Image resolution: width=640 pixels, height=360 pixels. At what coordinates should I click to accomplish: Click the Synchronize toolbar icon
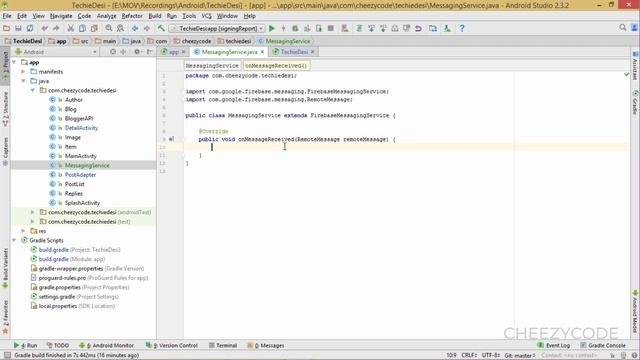pyautogui.click(x=30, y=28)
